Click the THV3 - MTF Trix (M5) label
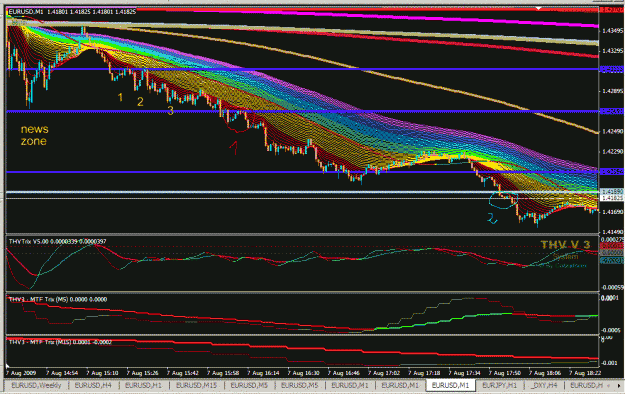 point(57,299)
